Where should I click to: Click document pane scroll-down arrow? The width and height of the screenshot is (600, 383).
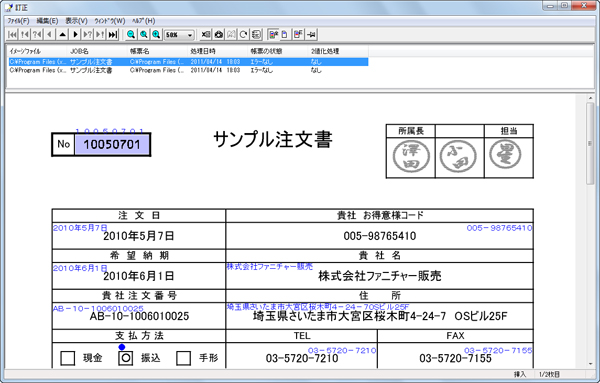pos(590,364)
